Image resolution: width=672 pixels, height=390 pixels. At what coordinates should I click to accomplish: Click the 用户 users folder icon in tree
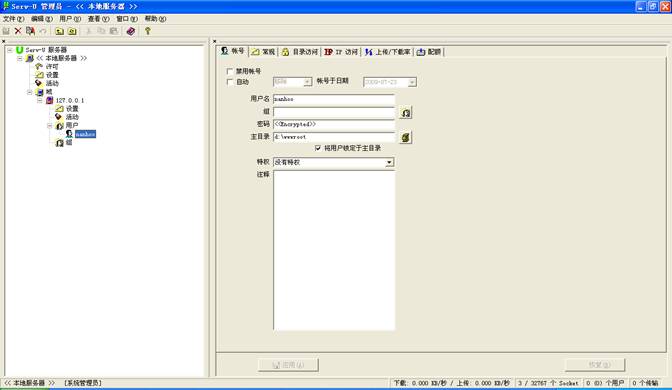click(60, 126)
